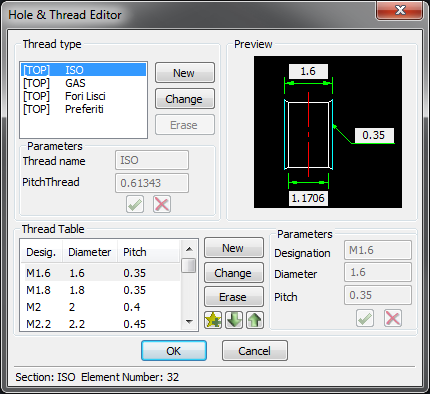Select the M1.6 row in Thread Table

point(102,273)
